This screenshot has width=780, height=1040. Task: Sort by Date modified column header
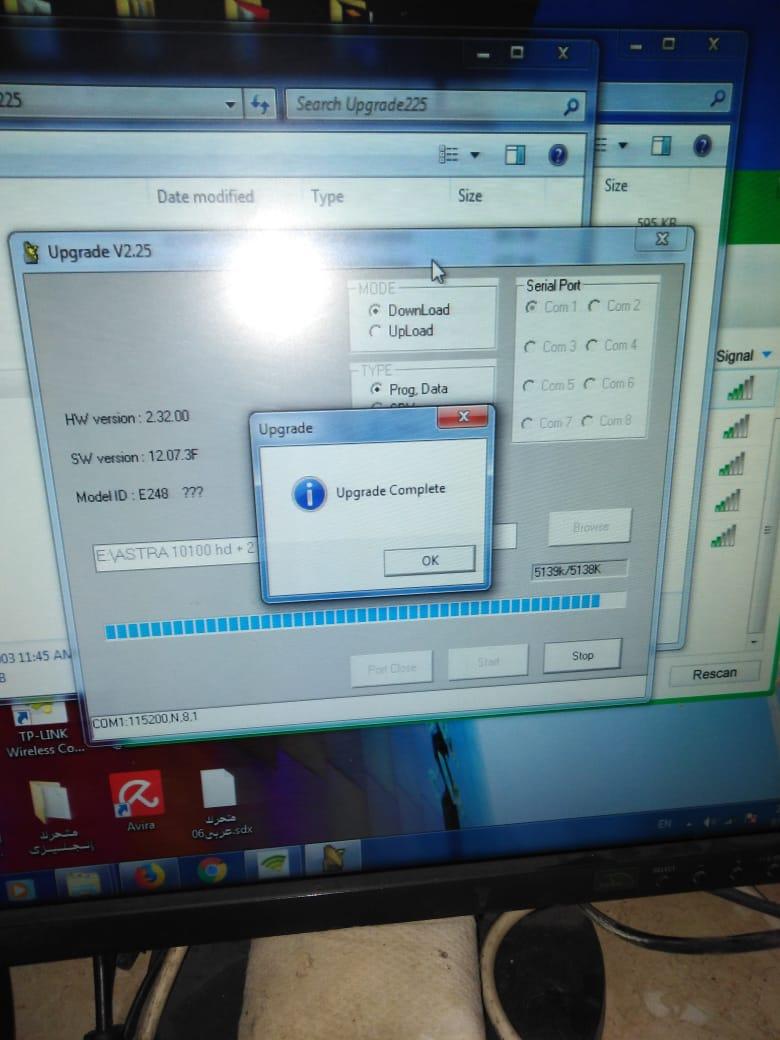click(x=205, y=197)
